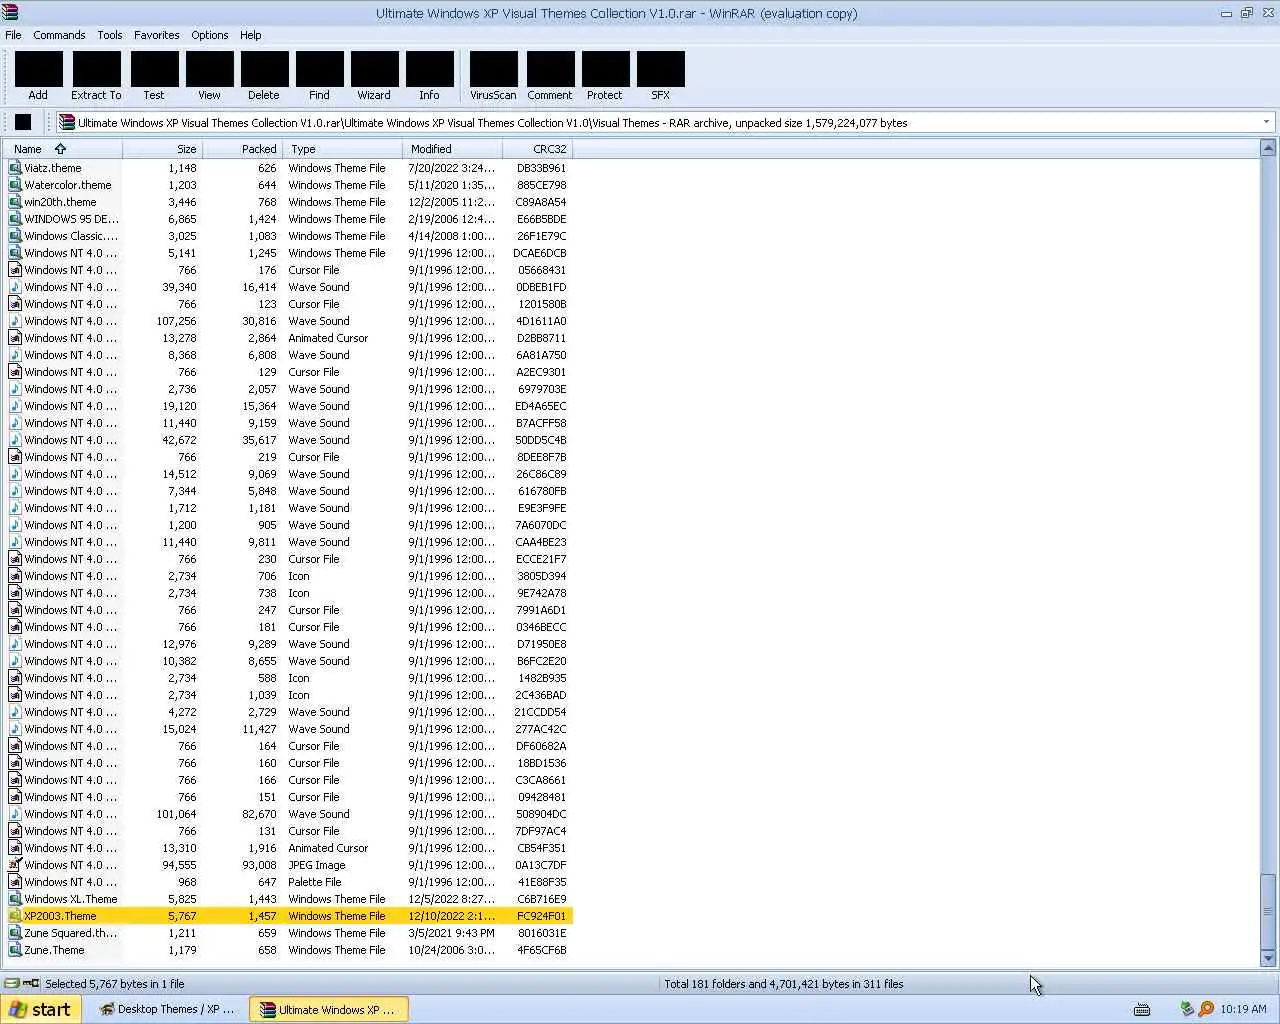The width and height of the screenshot is (1280, 1024).
Task: Click the Safely Remove Hardware tray icon
Action: (x=1187, y=1009)
